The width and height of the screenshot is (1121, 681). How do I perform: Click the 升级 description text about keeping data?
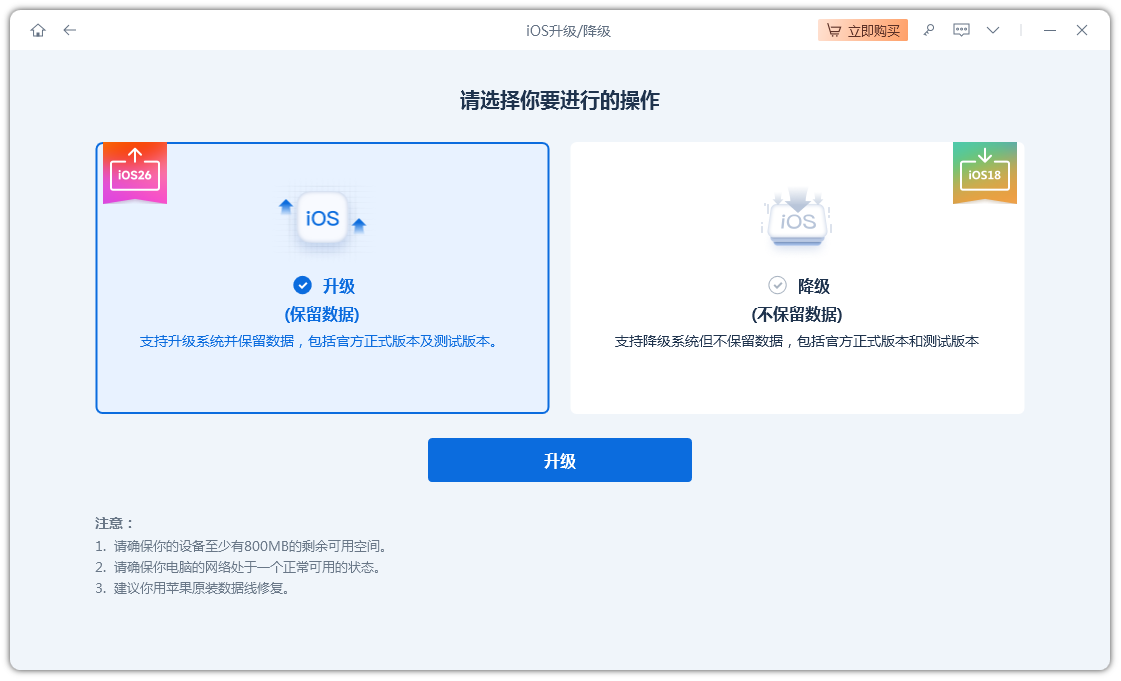point(320,341)
